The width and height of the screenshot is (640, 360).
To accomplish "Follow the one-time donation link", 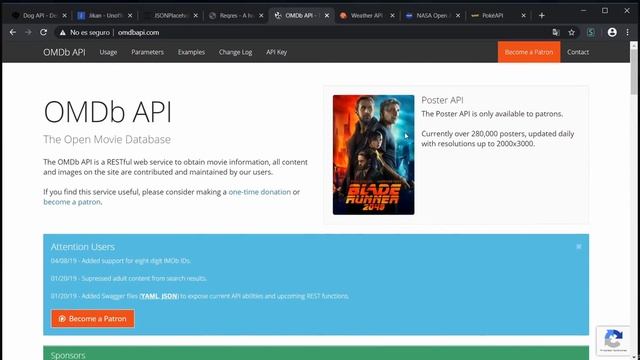I will coord(260,192).
